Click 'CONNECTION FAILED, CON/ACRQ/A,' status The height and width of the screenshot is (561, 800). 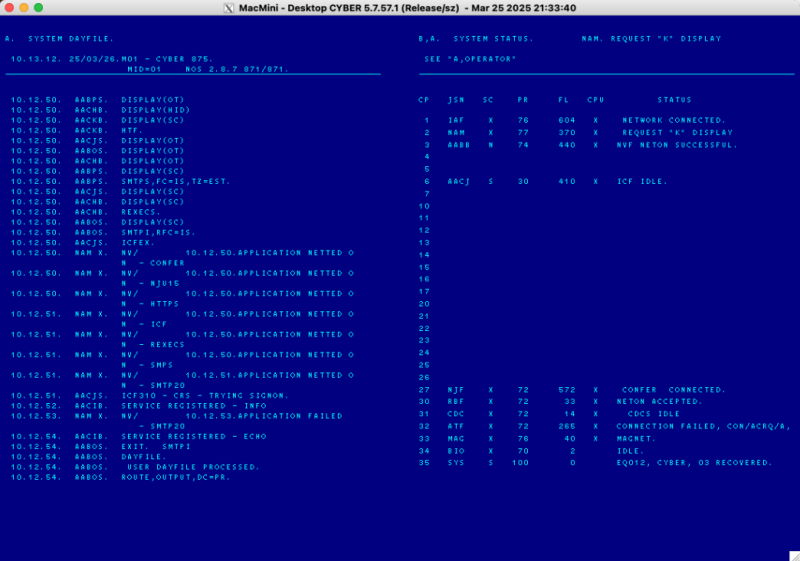704,426
